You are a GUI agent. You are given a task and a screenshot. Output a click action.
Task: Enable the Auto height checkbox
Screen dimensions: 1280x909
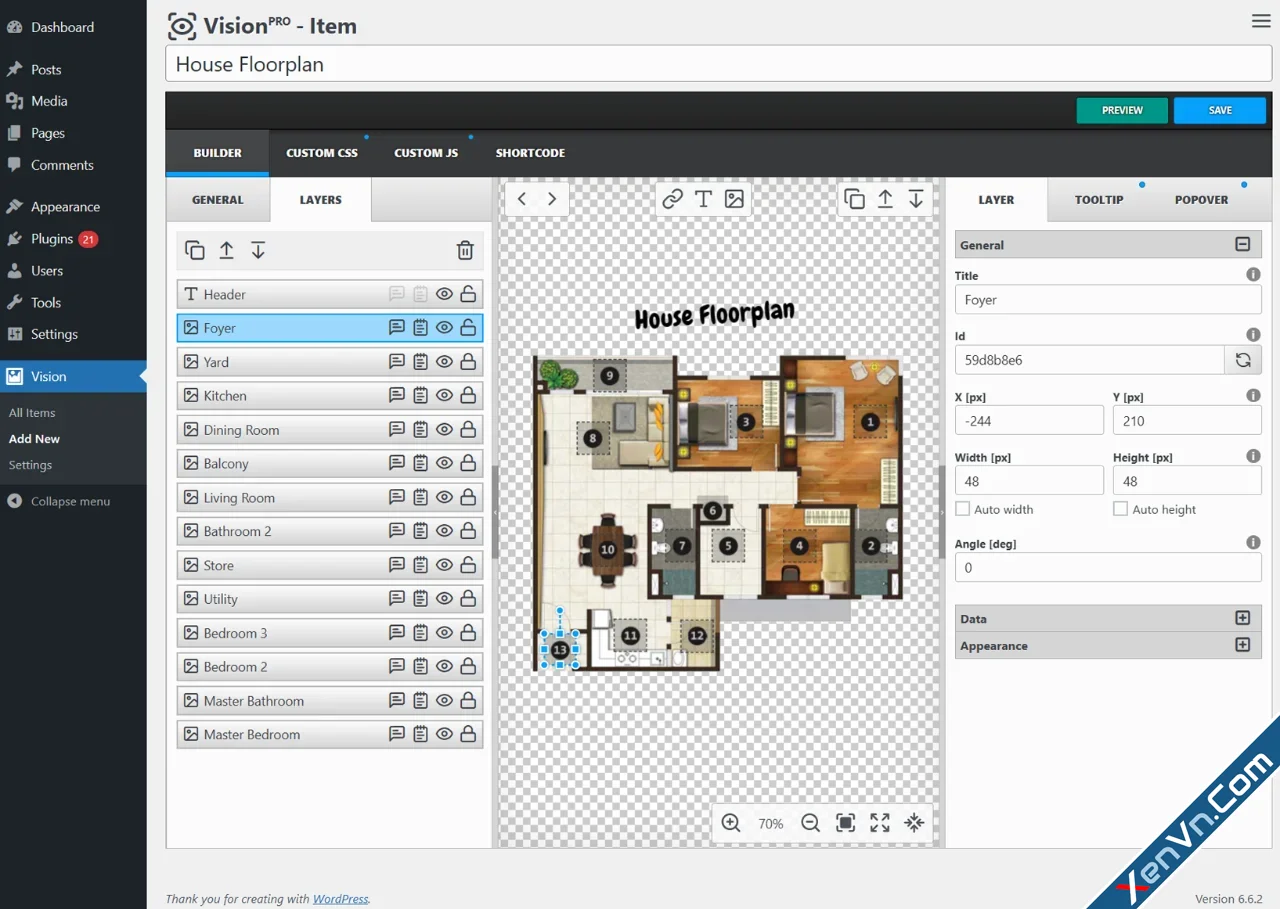tap(1121, 509)
